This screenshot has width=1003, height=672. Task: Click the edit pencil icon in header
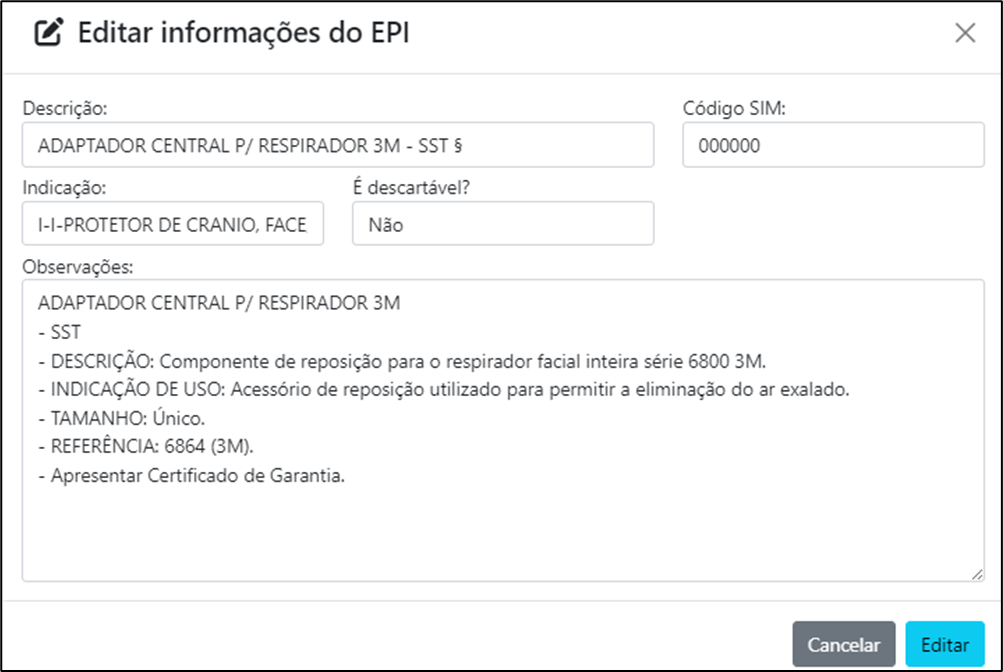point(49,33)
